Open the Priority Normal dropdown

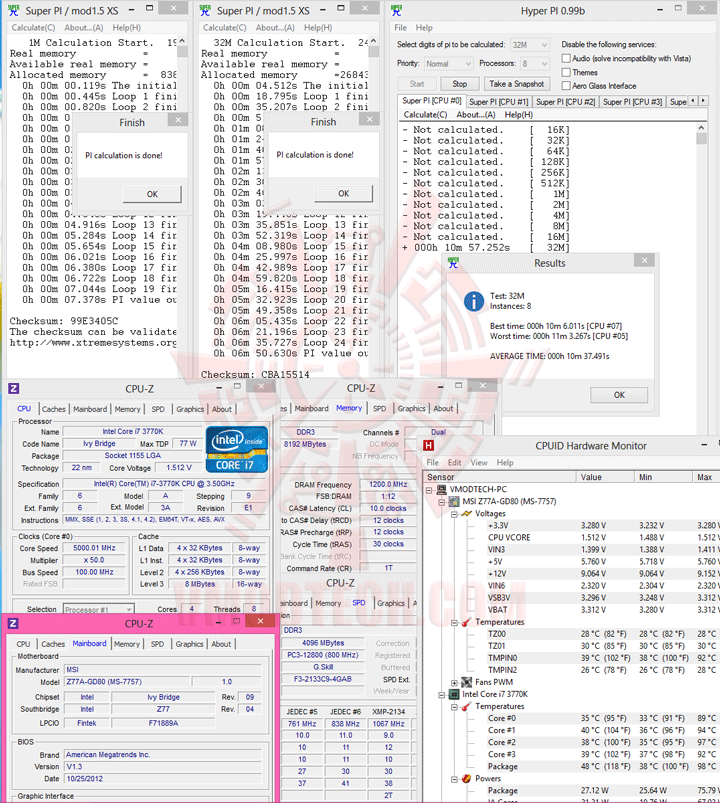448,64
